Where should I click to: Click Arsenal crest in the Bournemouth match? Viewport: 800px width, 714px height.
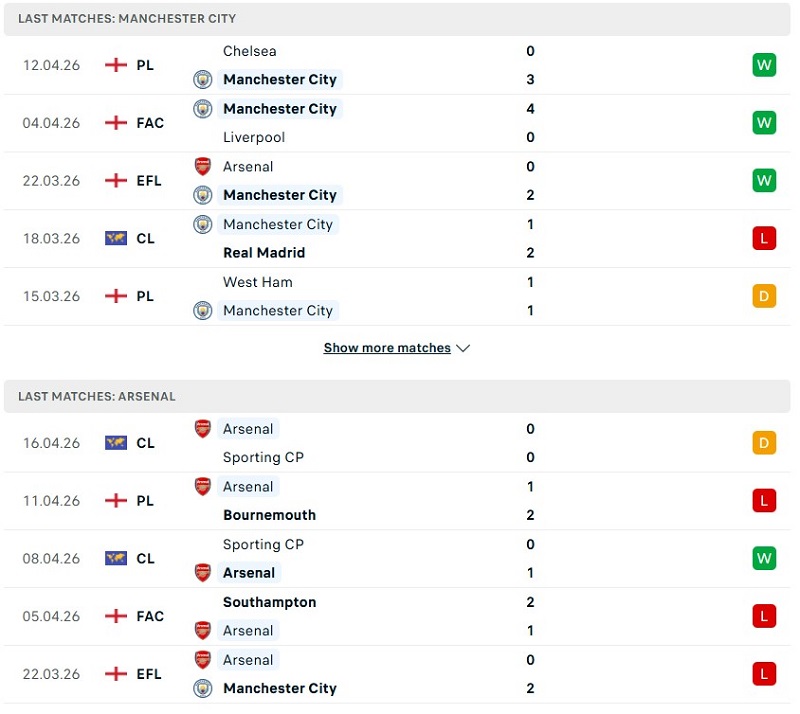203,487
